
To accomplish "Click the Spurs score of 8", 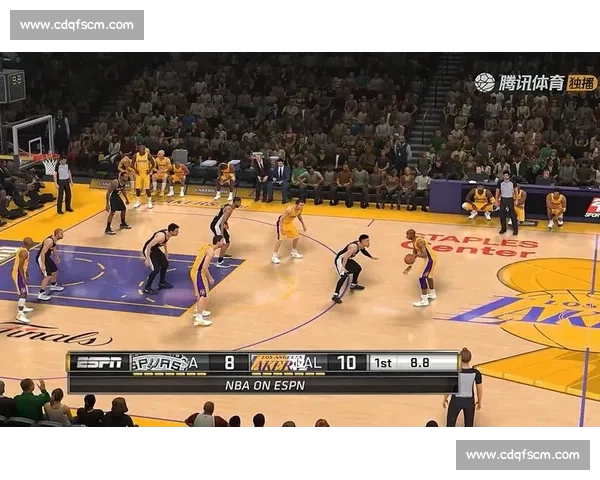I will tap(229, 362).
